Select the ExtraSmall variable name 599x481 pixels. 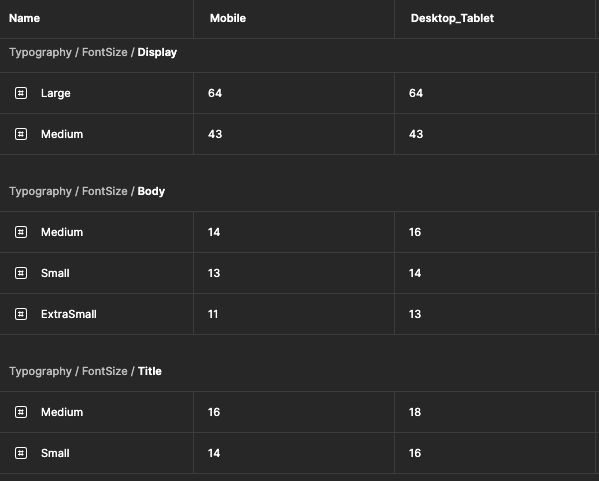pos(69,314)
